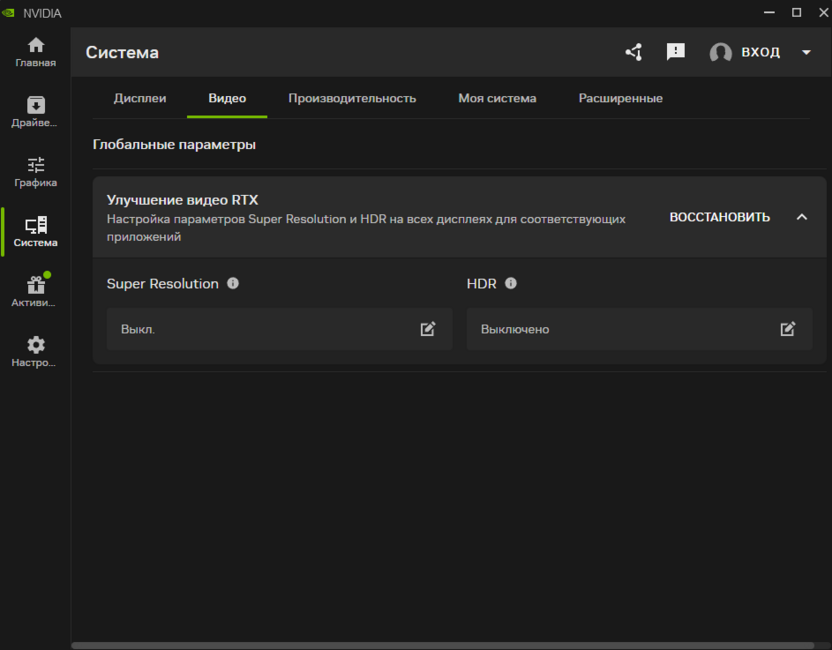Open the Главная home section
The image size is (832, 650).
(x=36, y=52)
